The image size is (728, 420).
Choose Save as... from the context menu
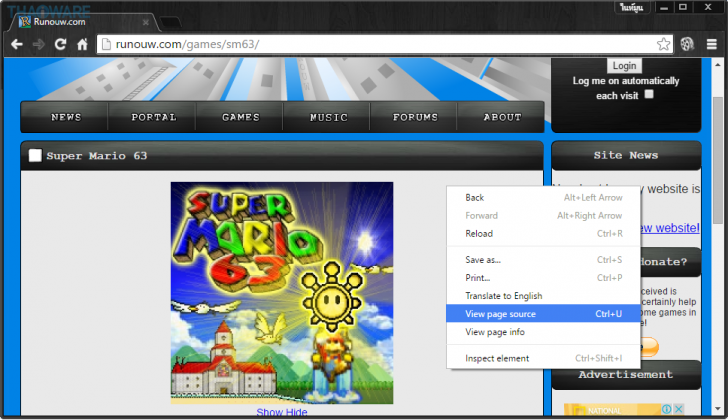tap(543, 259)
